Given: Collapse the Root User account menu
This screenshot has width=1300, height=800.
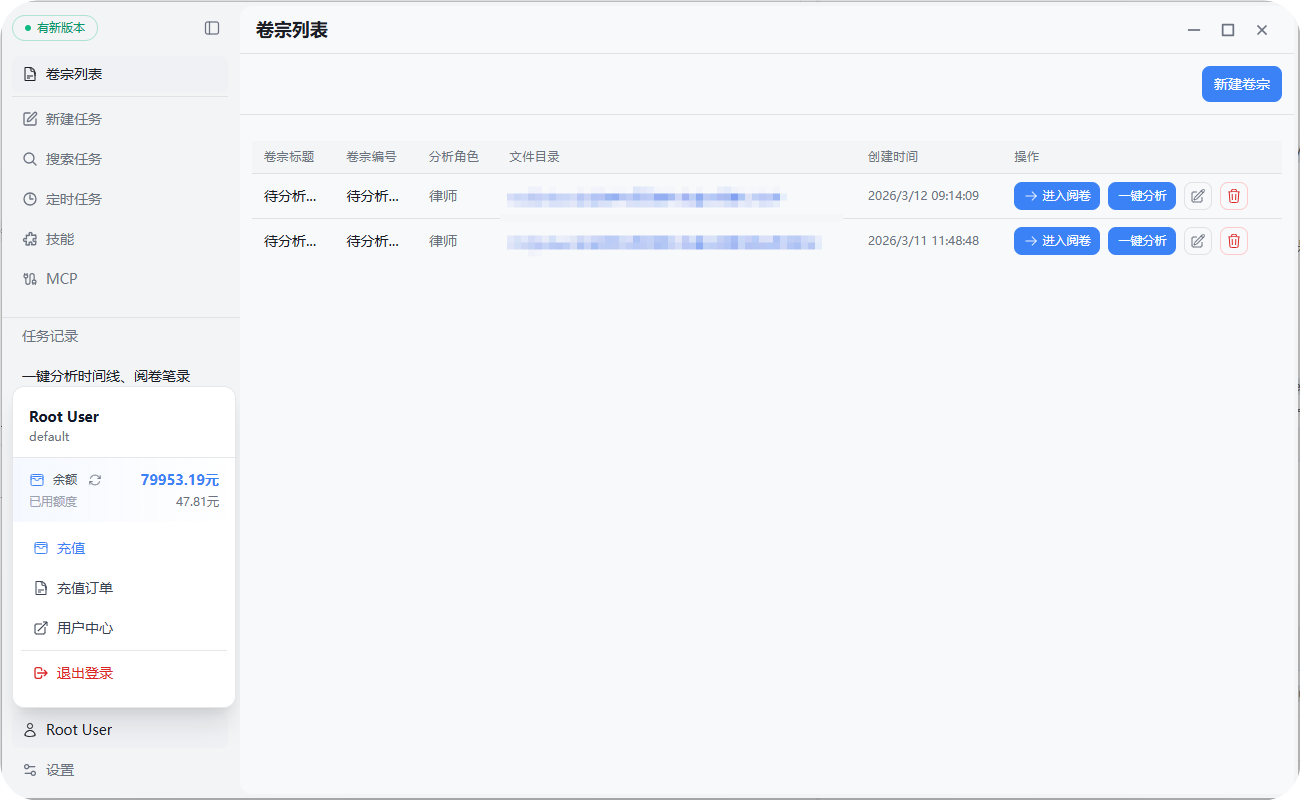Looking at the screenshot, I should point(79,730).
